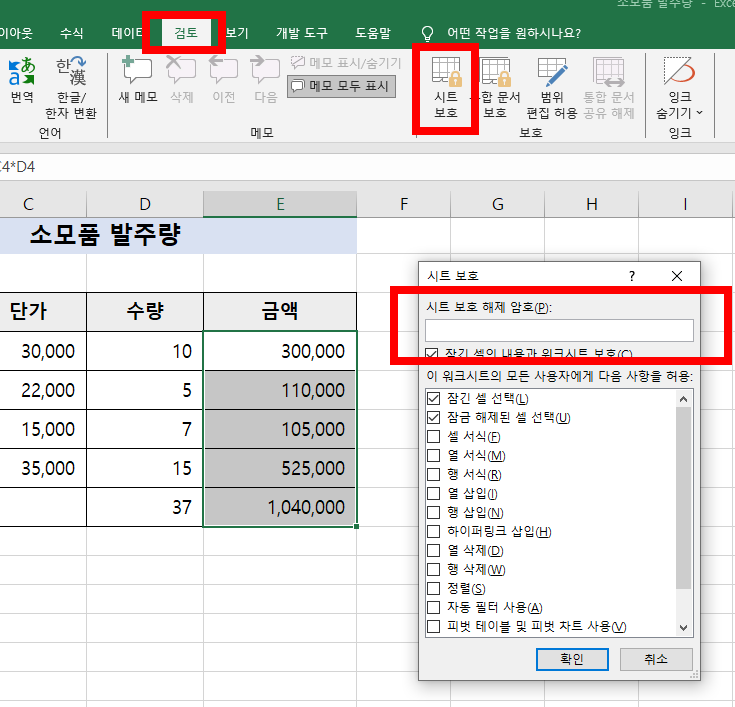
Task: Click the formula bar showing C4*D4
Action: coord(368,167)
